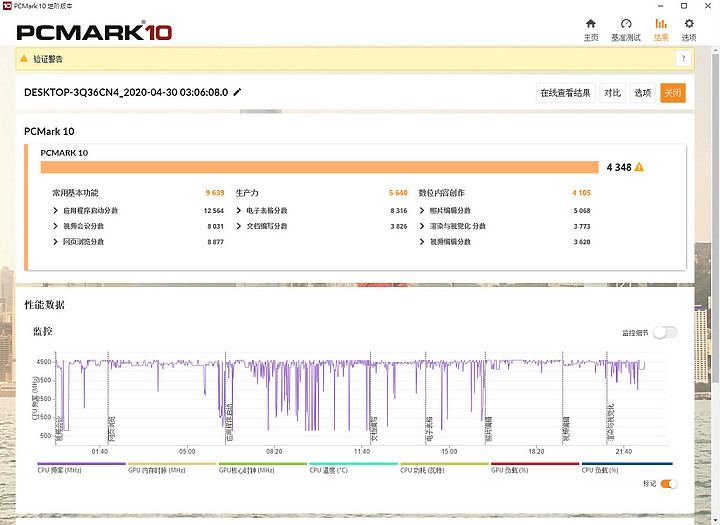Click the 常用基本功能 heading
This screenshot has width=720, height=525.
pyautogui.click(x=75, y=193)
